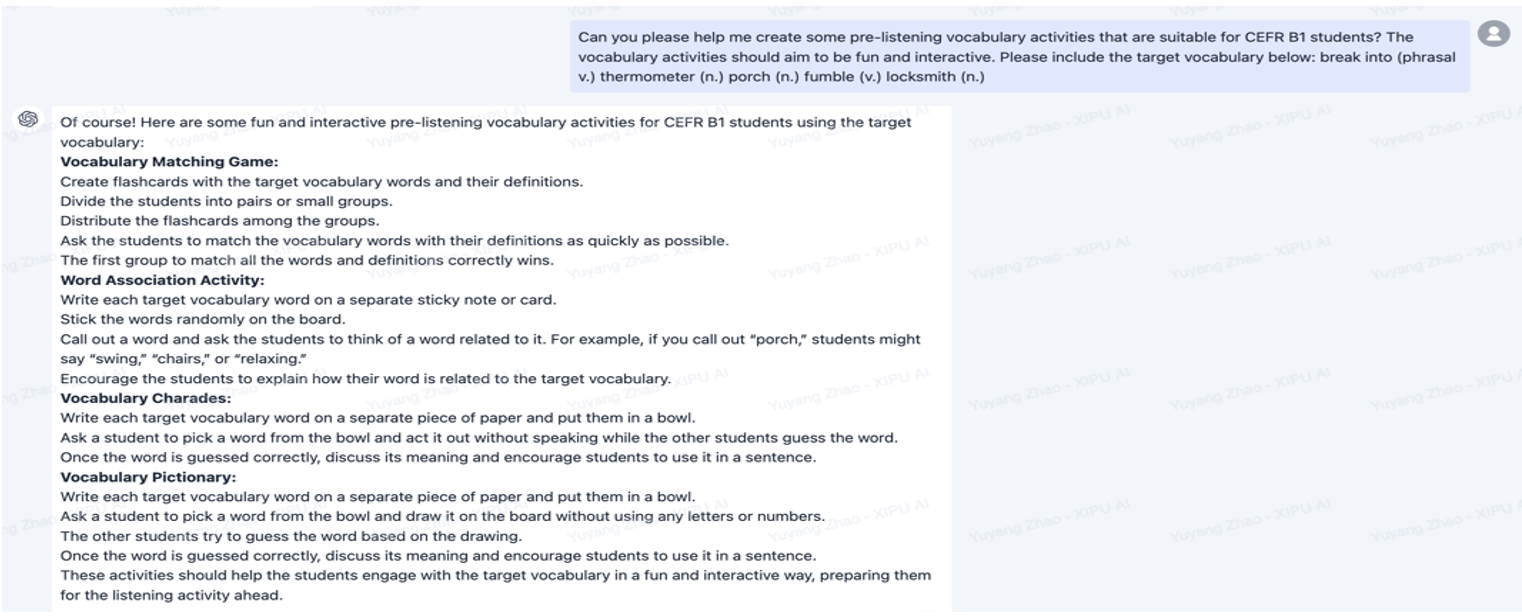Screen dimensions: 1522x616
Task: Click the opening line "Of course! Here are some"
Action: [485, 122]
